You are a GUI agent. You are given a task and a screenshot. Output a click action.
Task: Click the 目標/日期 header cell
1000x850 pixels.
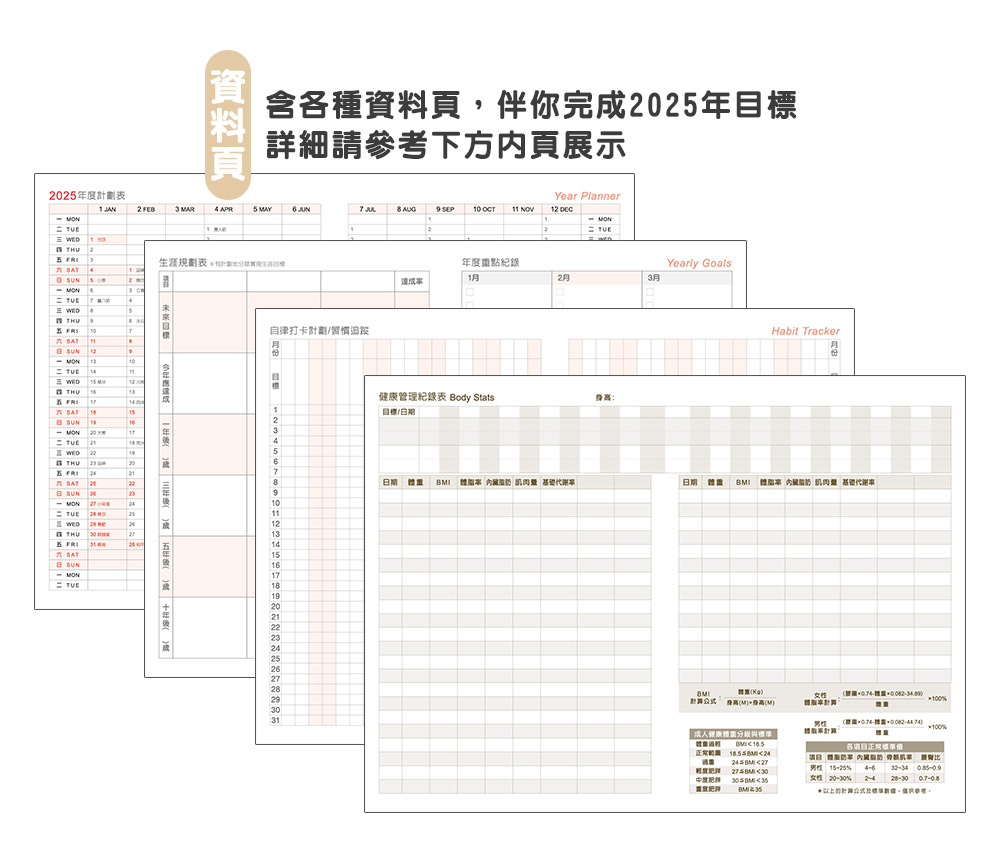(x=399, y=412)
